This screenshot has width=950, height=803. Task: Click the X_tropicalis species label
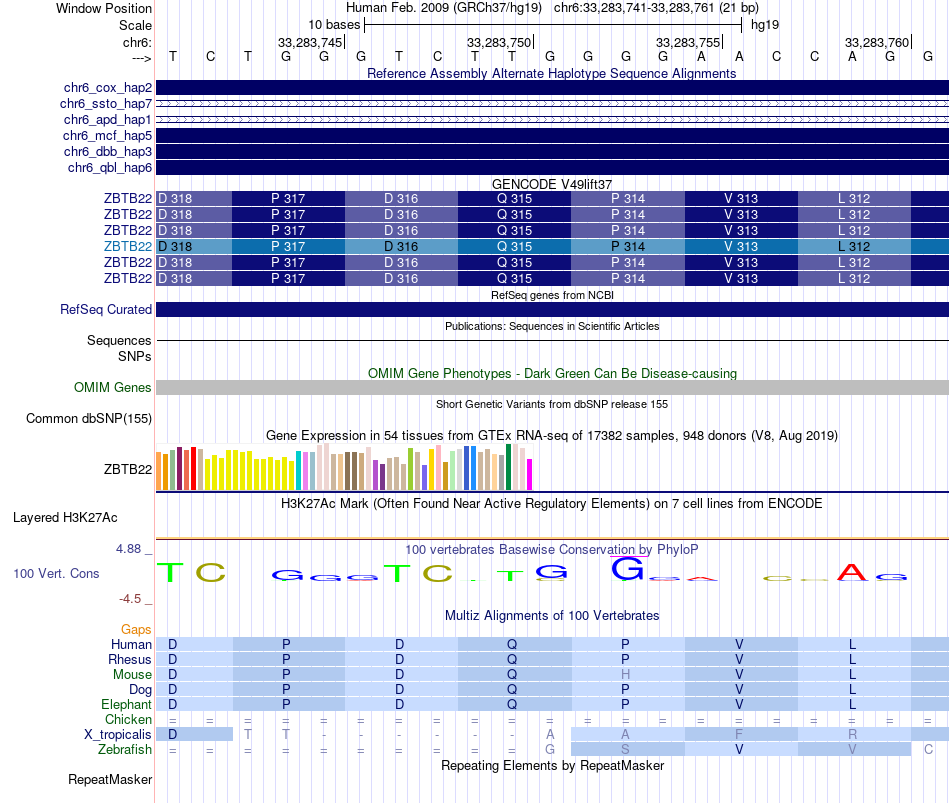click(x=118, y=735)
